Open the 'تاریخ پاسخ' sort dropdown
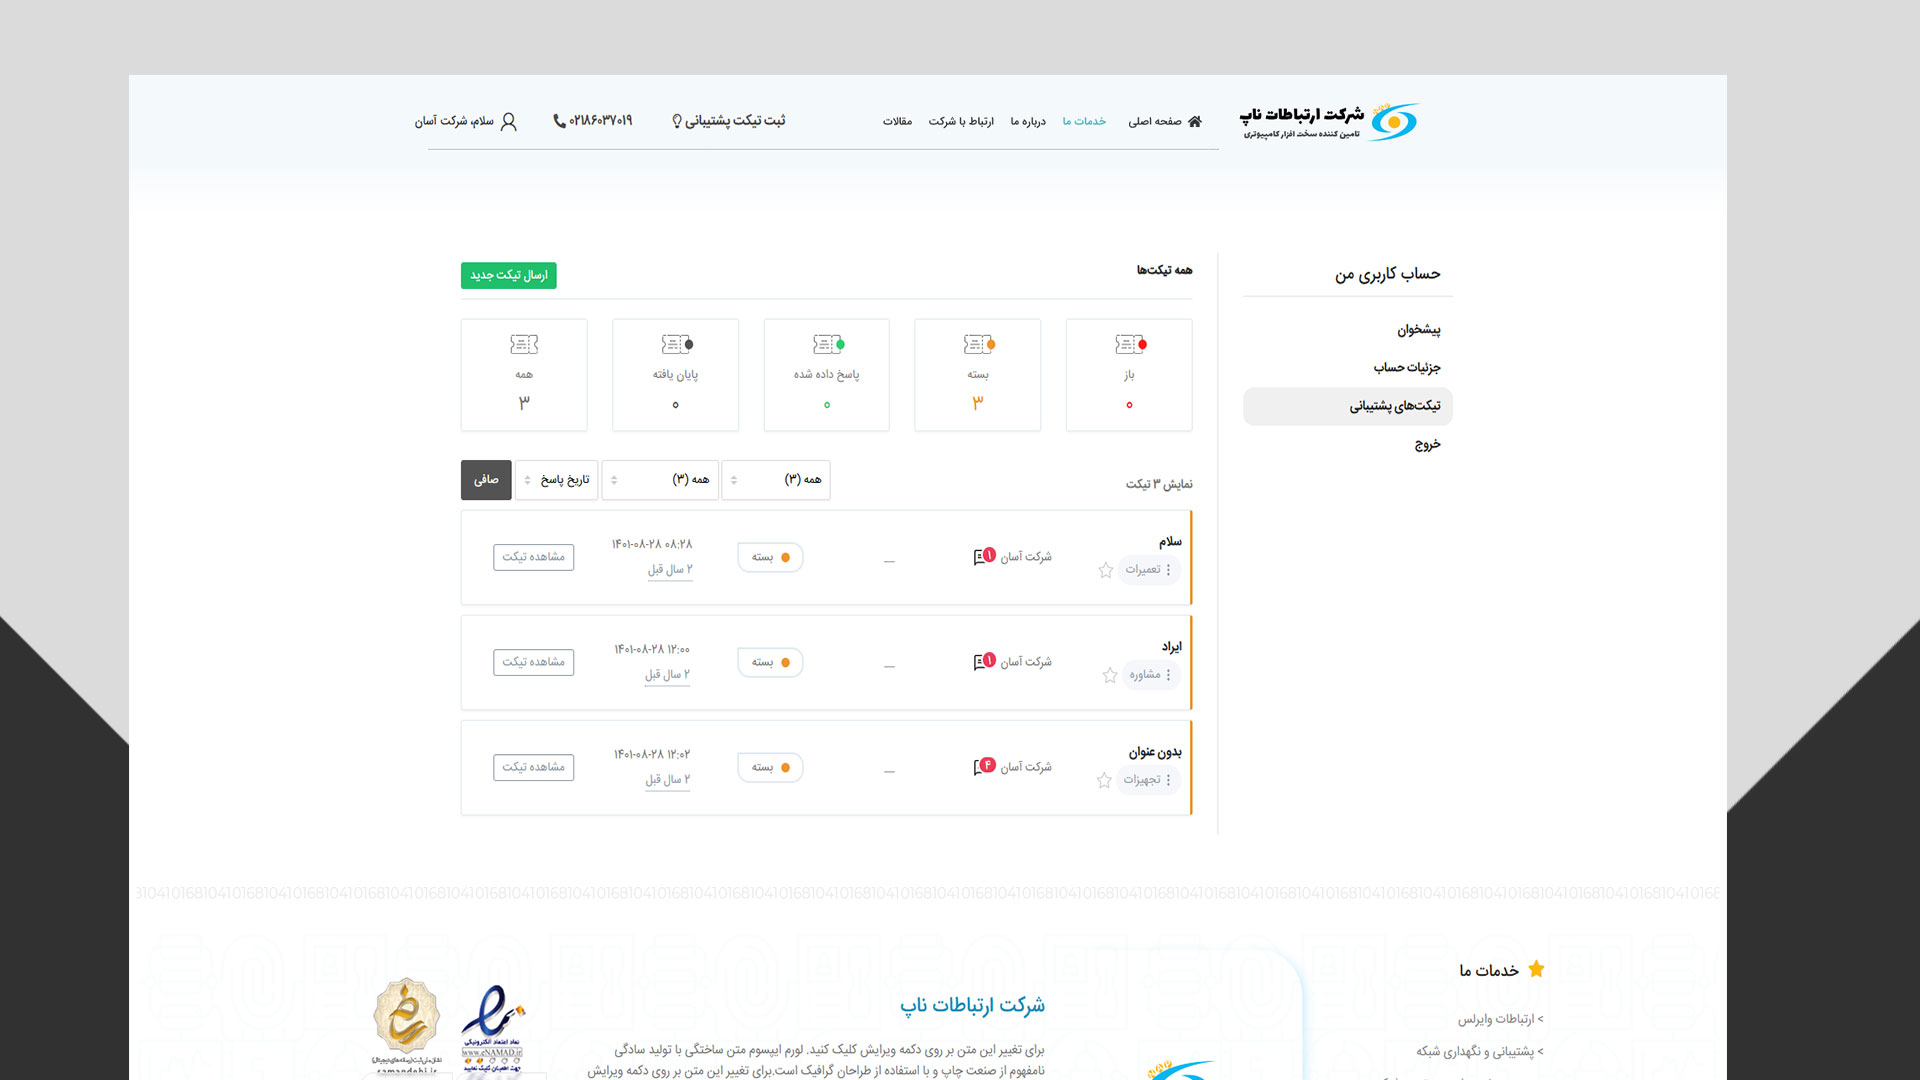This screenshot has height=1080, width=1920. click(x=556, y=480)
